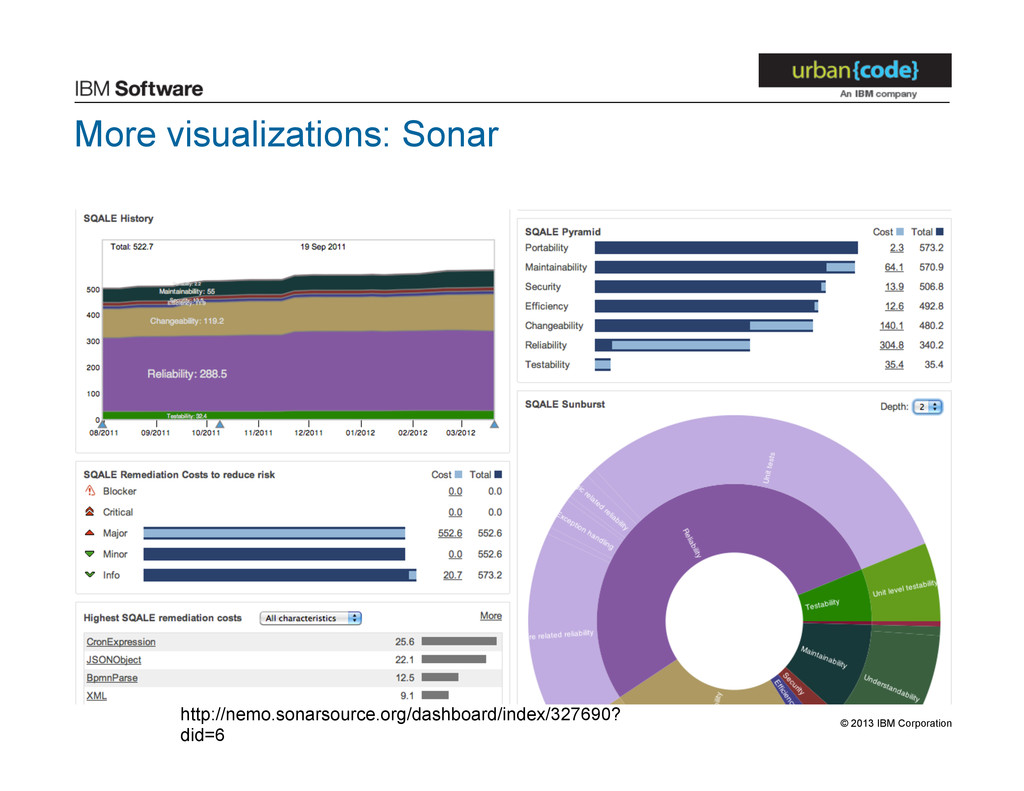Click Info remediation cost 20.7 link
The height and width of the screenshot is (791, 1024).
(x=453, y=575)
